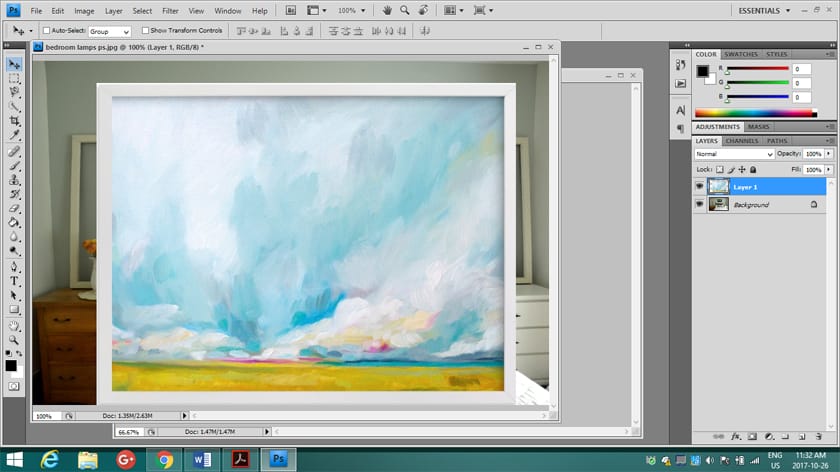Open the Paragraph panel icon
Viewport: 840px width, 472px height.
[x=680, y=129]
